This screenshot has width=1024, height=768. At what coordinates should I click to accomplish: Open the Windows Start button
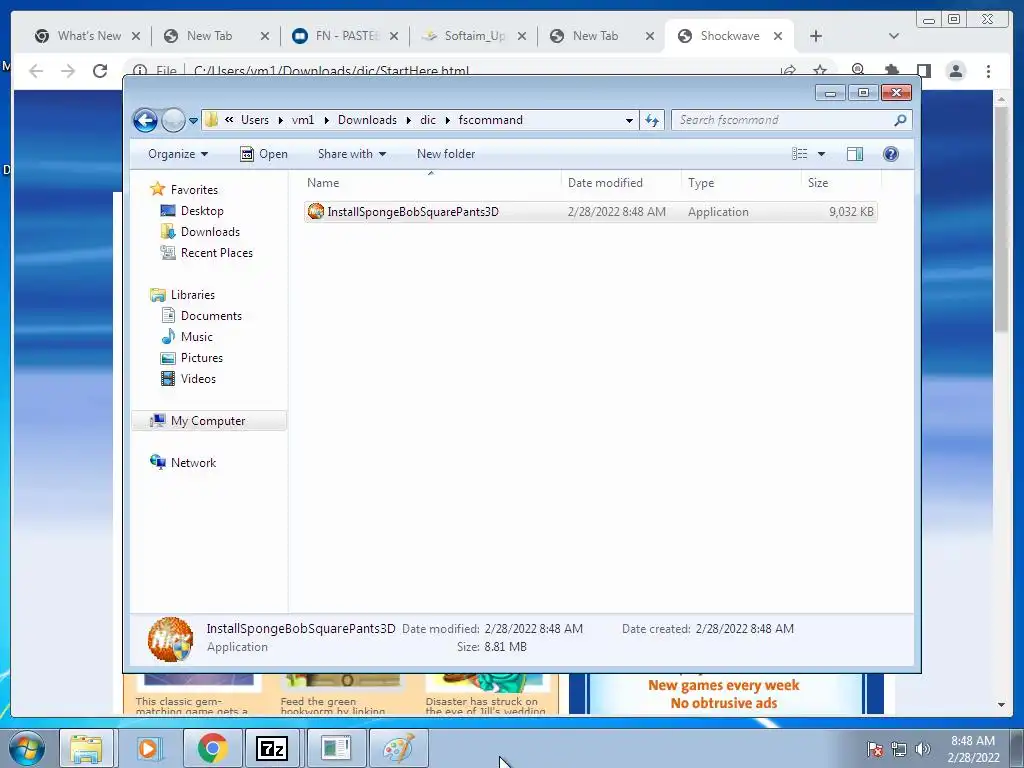coord(27,748)
